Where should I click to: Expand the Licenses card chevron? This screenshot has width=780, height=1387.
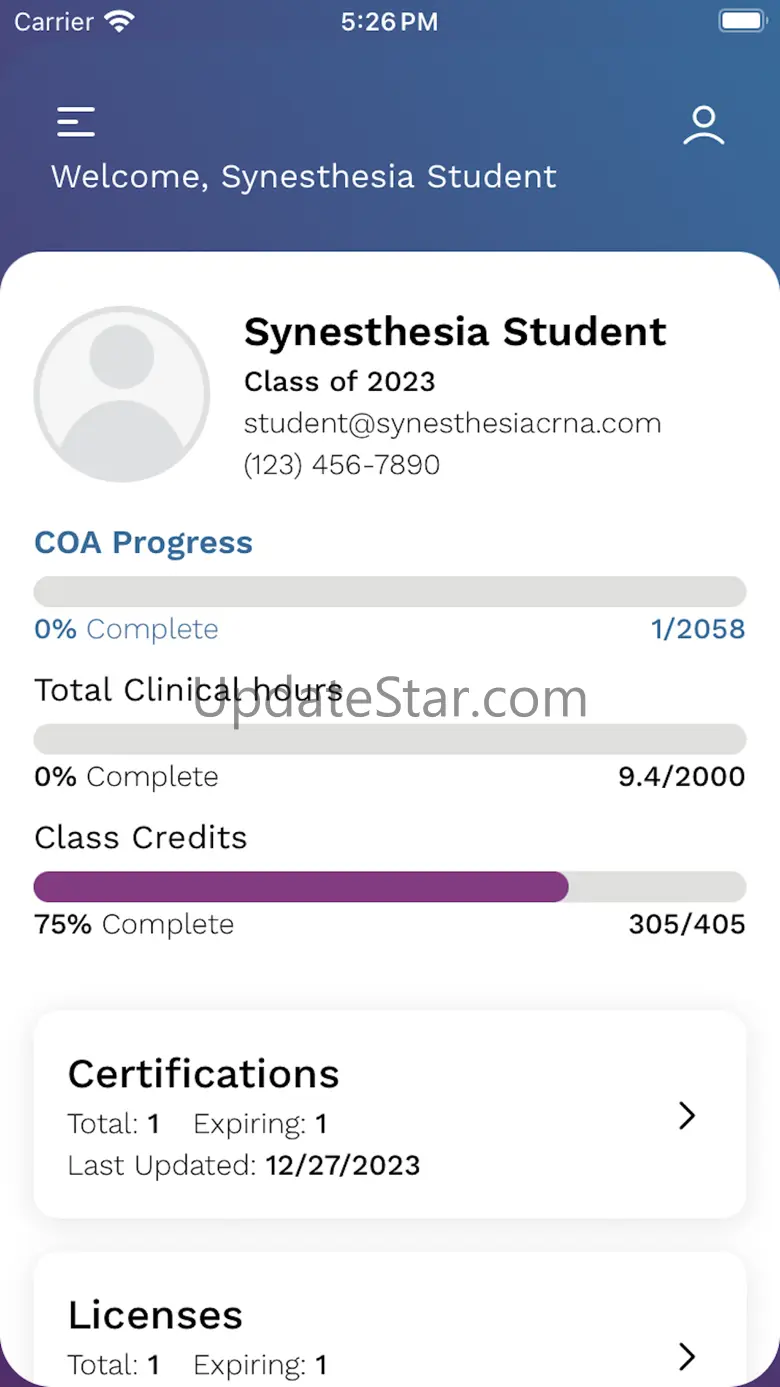687,1356
